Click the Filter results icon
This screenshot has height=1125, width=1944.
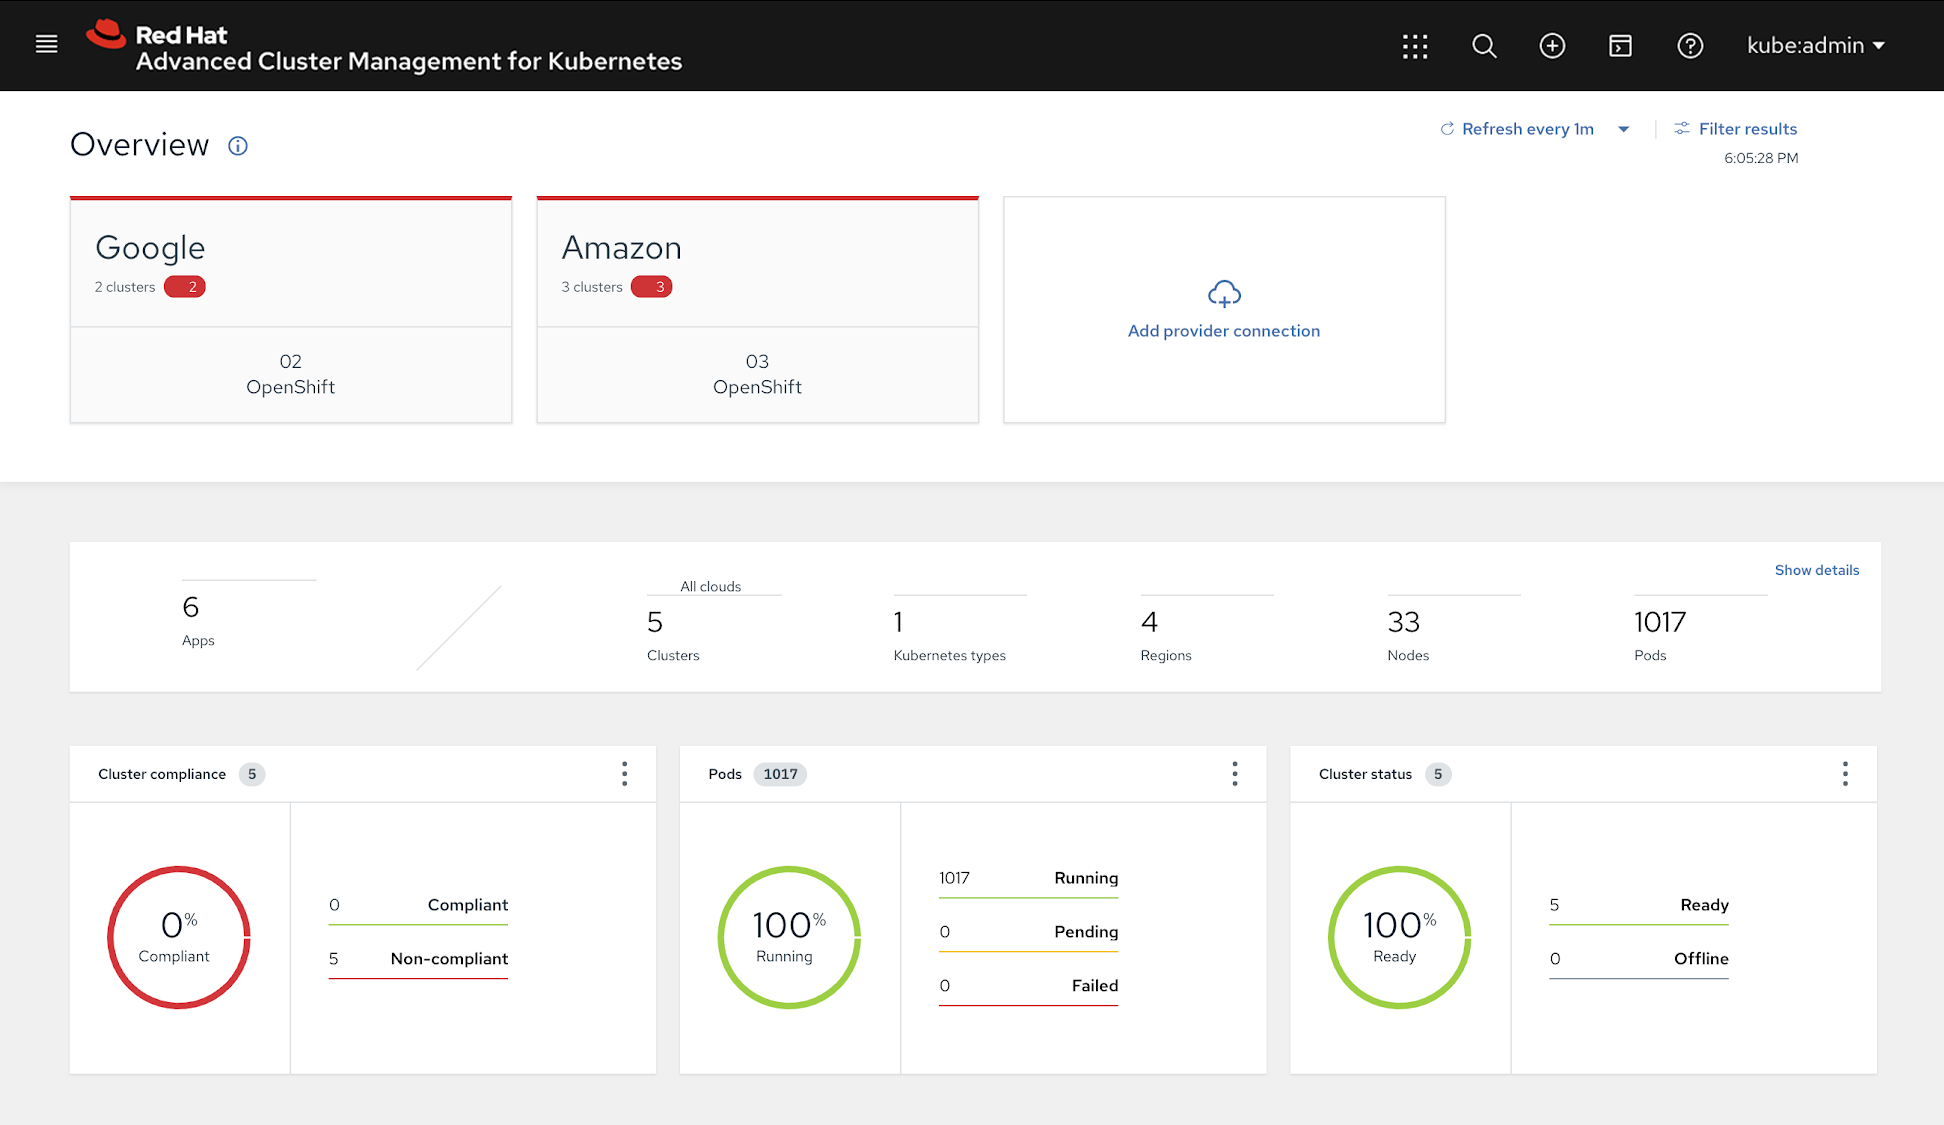click(x=1682, y=129)
